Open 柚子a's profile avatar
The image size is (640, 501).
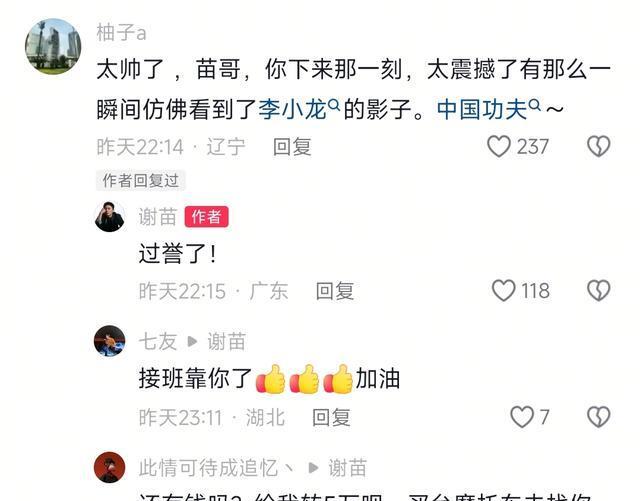pos(53,46)
